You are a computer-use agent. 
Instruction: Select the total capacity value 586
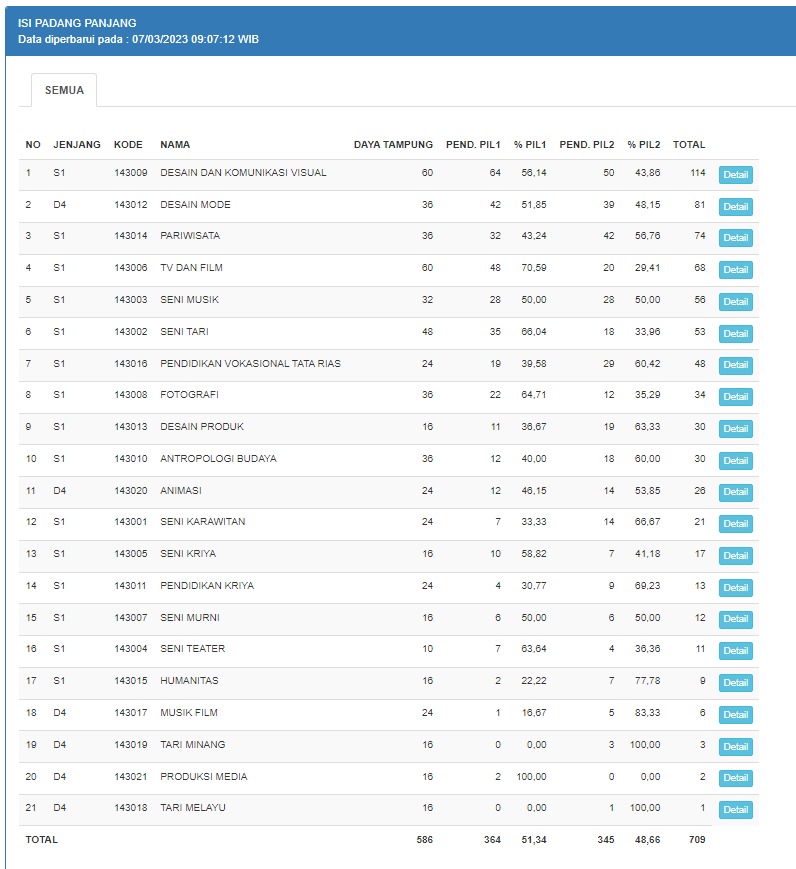pos(425,840)
